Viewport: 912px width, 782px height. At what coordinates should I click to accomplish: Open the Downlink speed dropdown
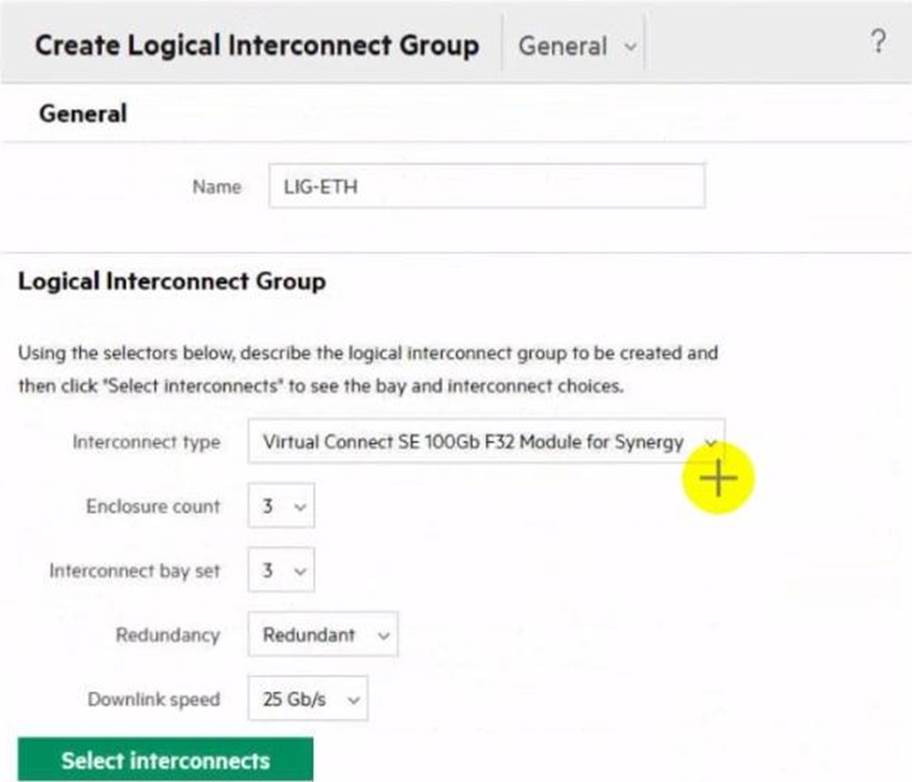(307, 699)
